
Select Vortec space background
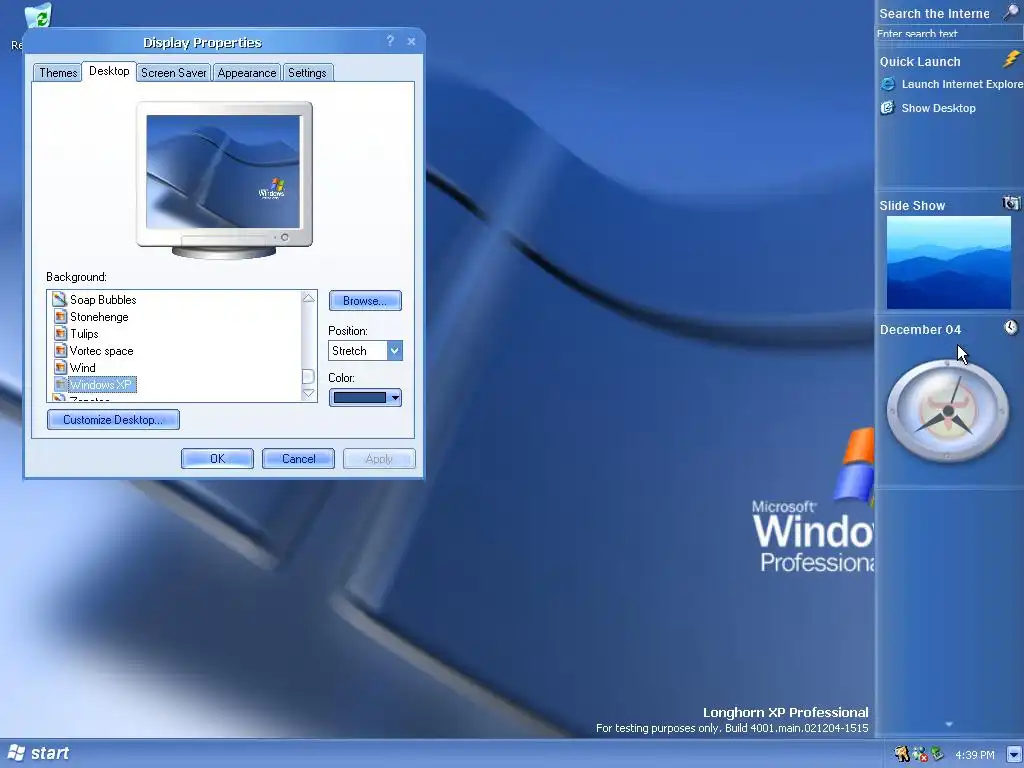click(x=101, y=351)
